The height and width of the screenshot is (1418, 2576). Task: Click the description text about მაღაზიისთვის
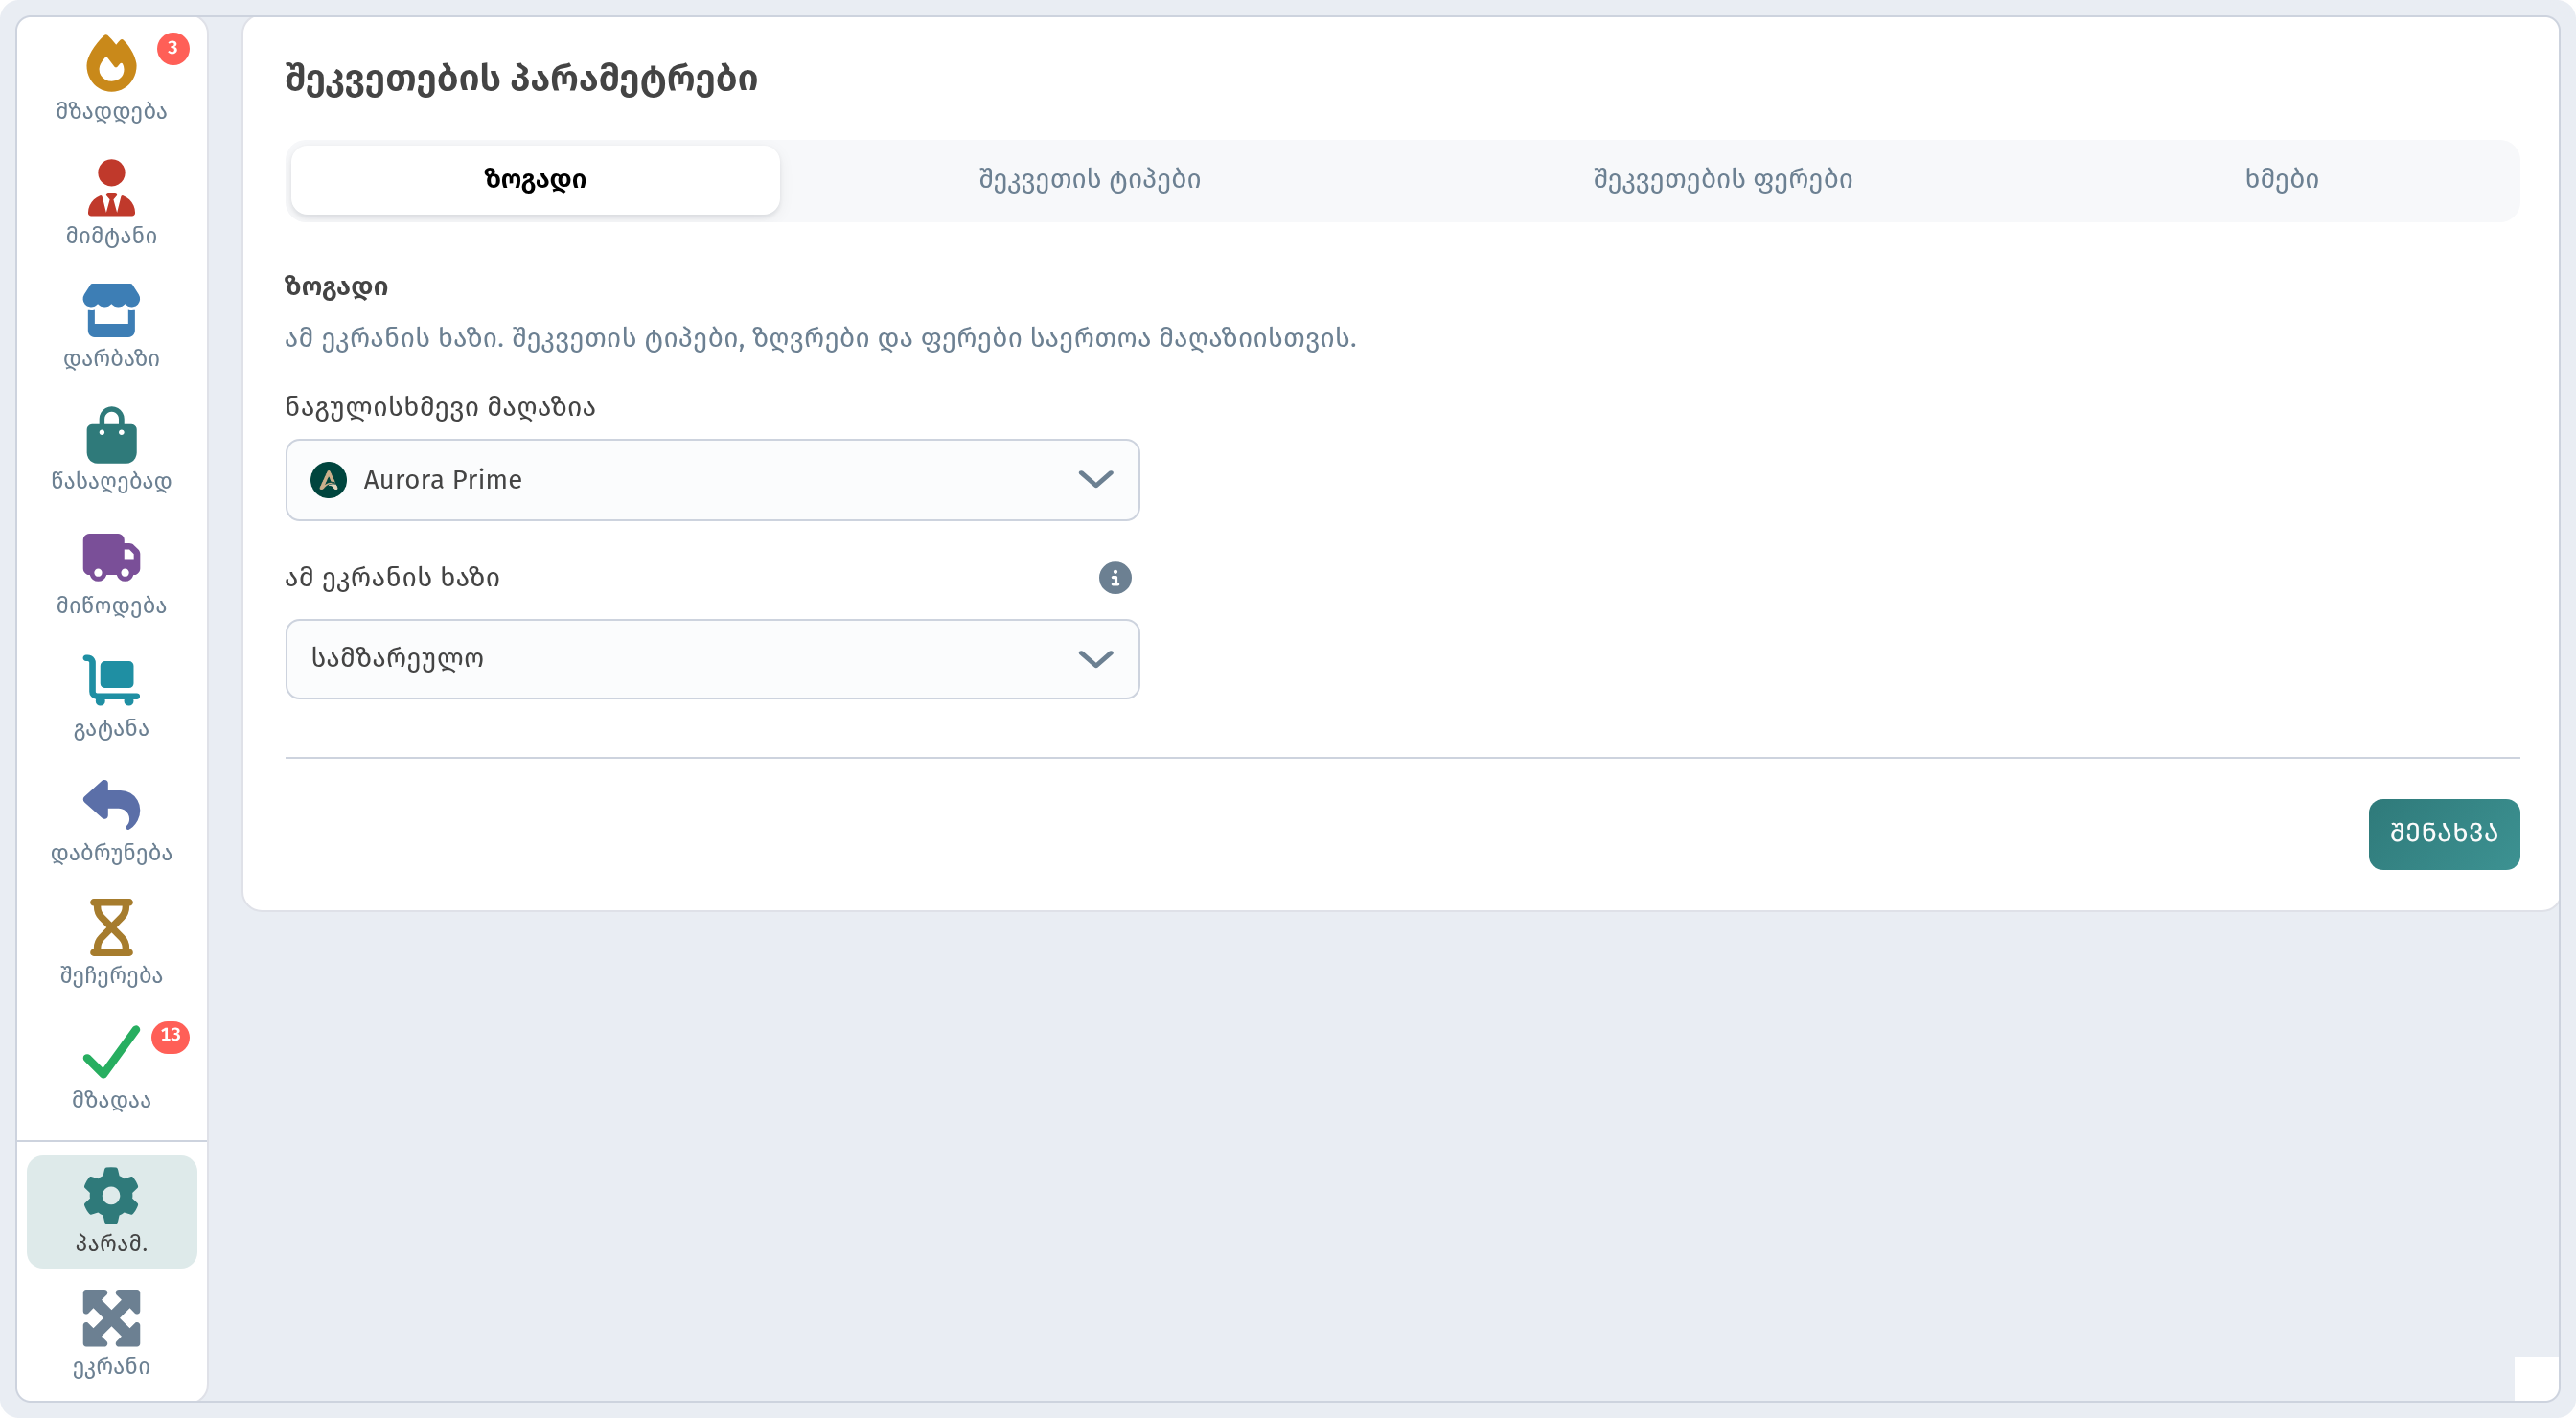(821, 338)
